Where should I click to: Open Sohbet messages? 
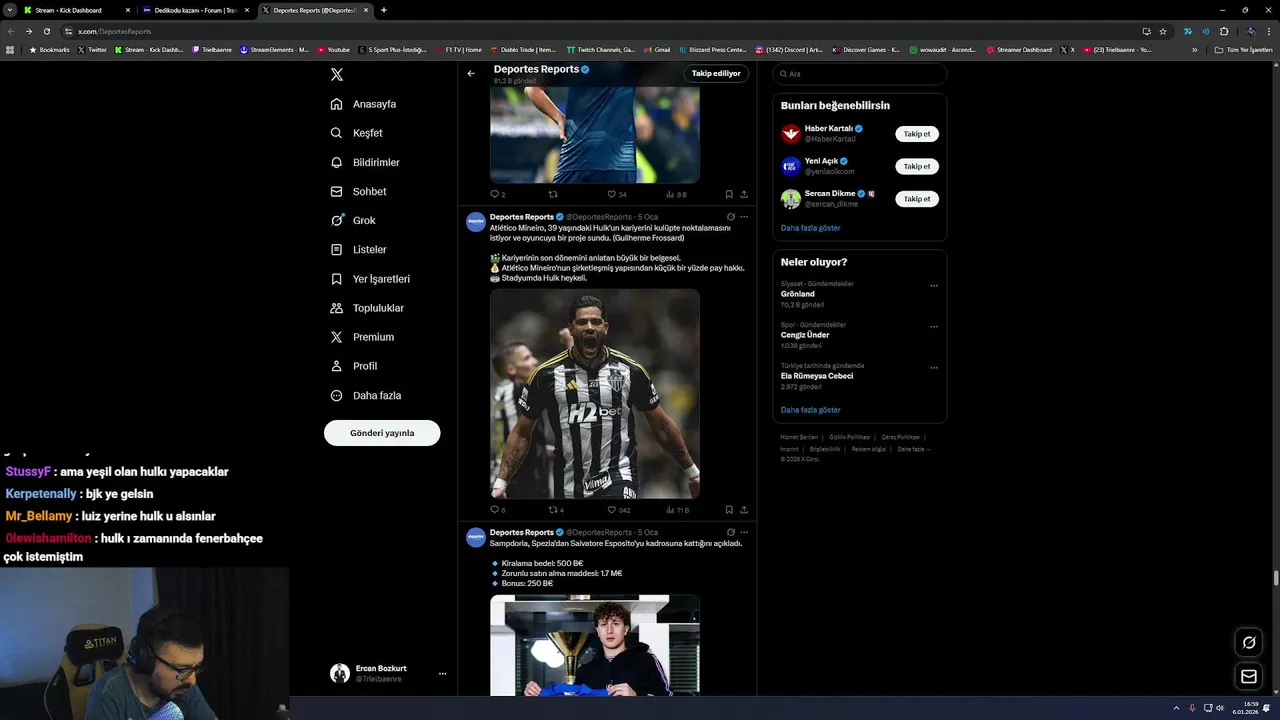(359, 191)
